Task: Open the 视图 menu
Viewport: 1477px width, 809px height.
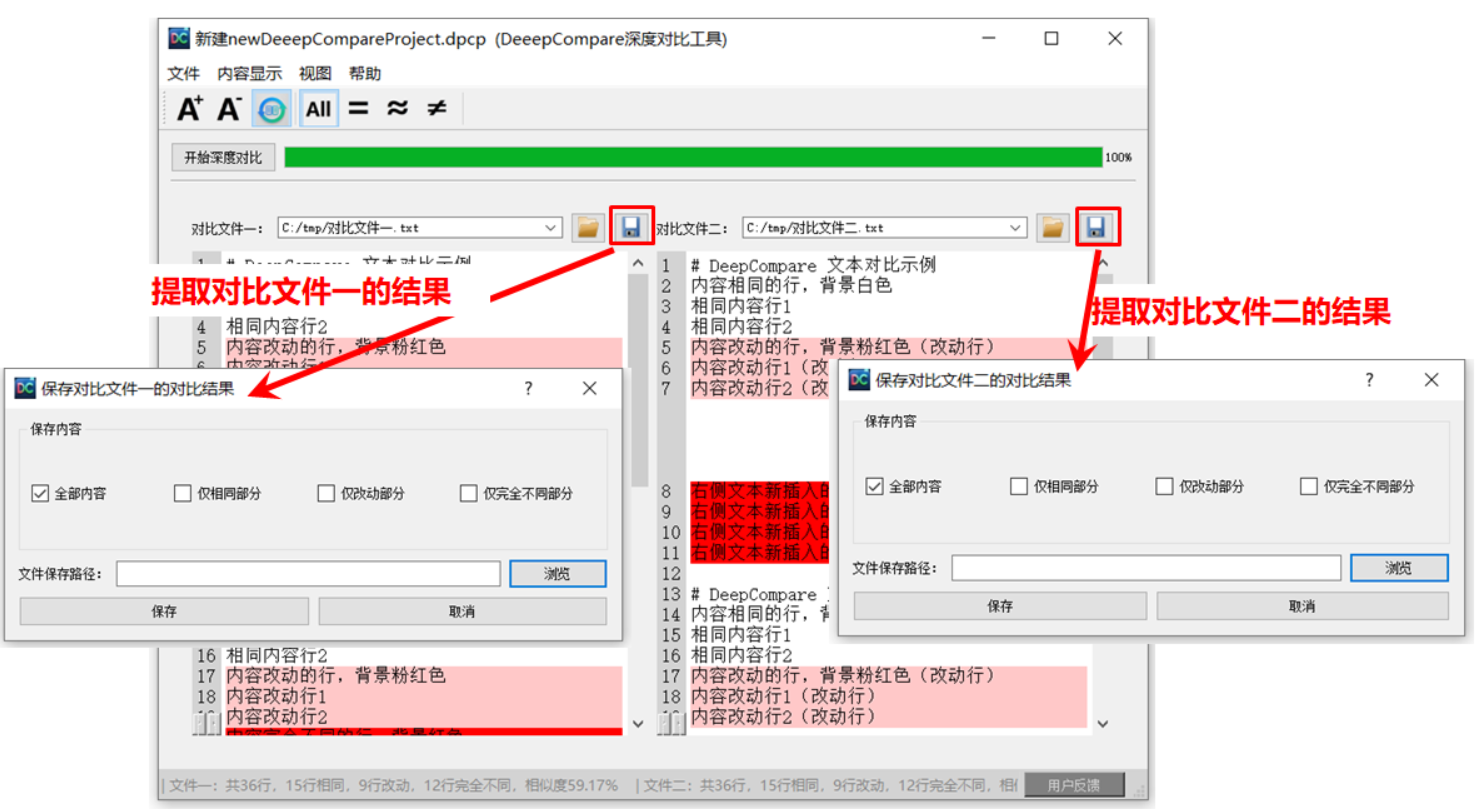Action: [x=315, y=74]
